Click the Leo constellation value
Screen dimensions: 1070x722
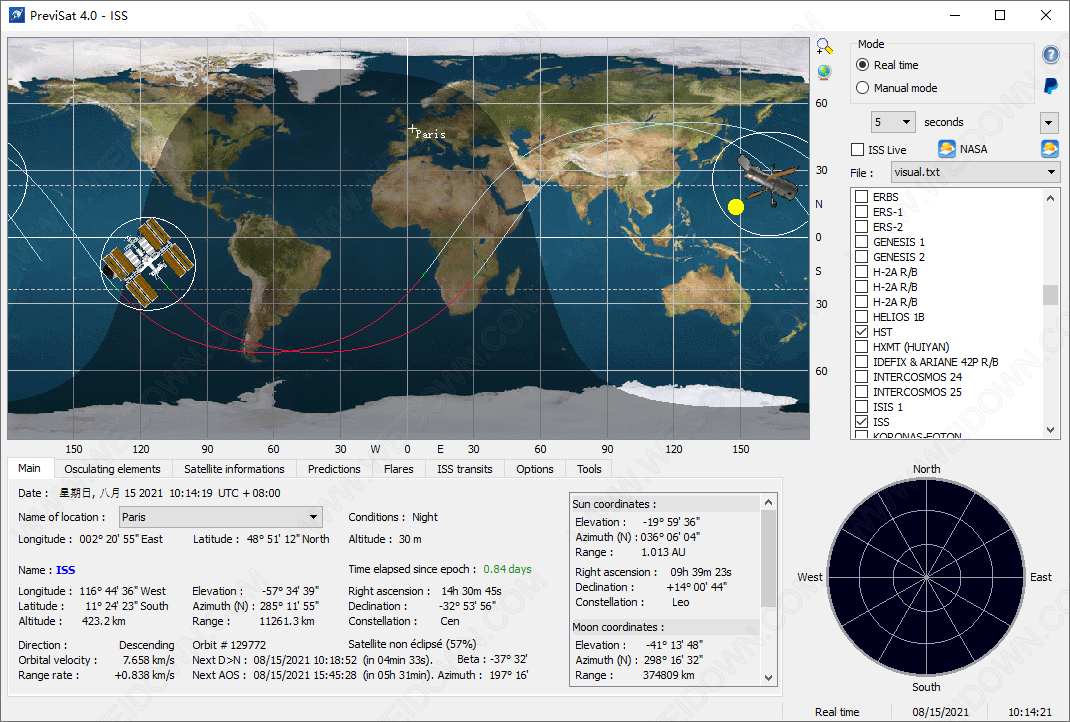[680, 602]
